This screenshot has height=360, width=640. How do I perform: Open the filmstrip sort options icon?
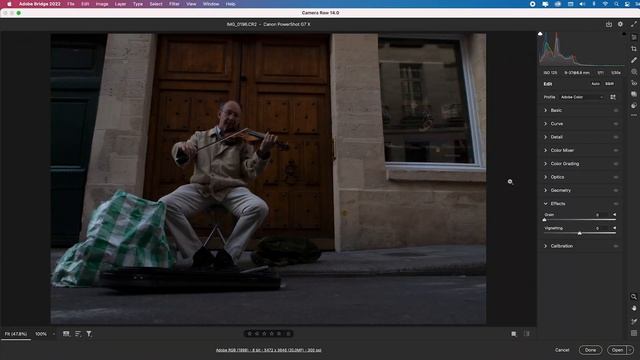[x=78, y=334]
